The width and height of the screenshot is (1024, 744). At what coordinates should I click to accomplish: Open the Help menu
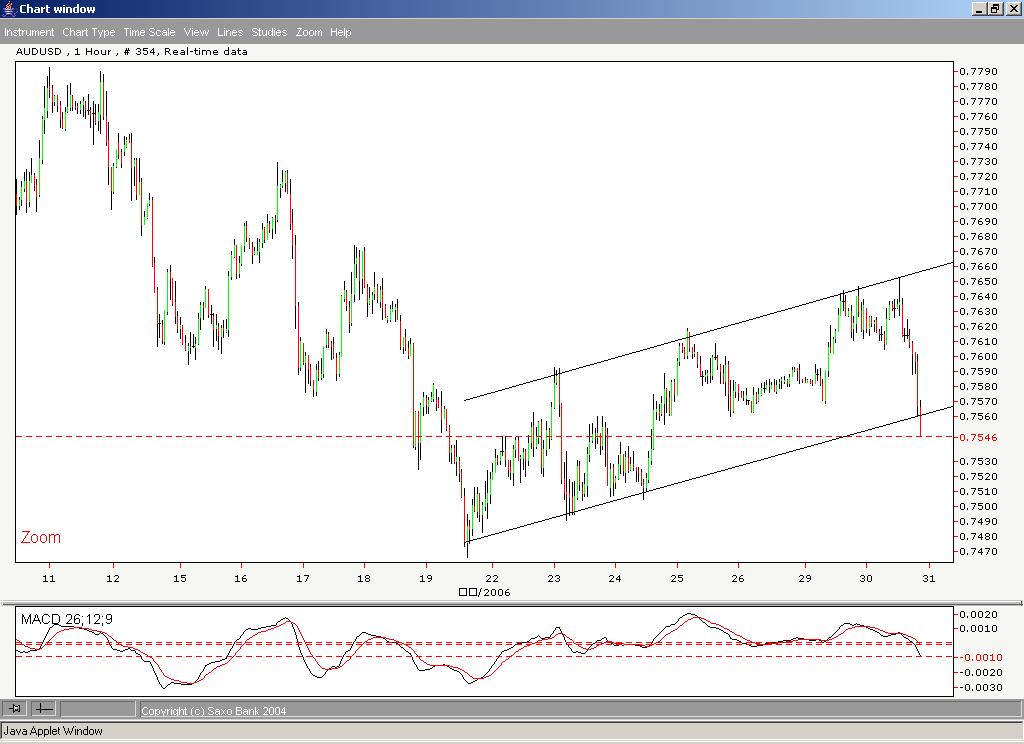pos(340,32)
